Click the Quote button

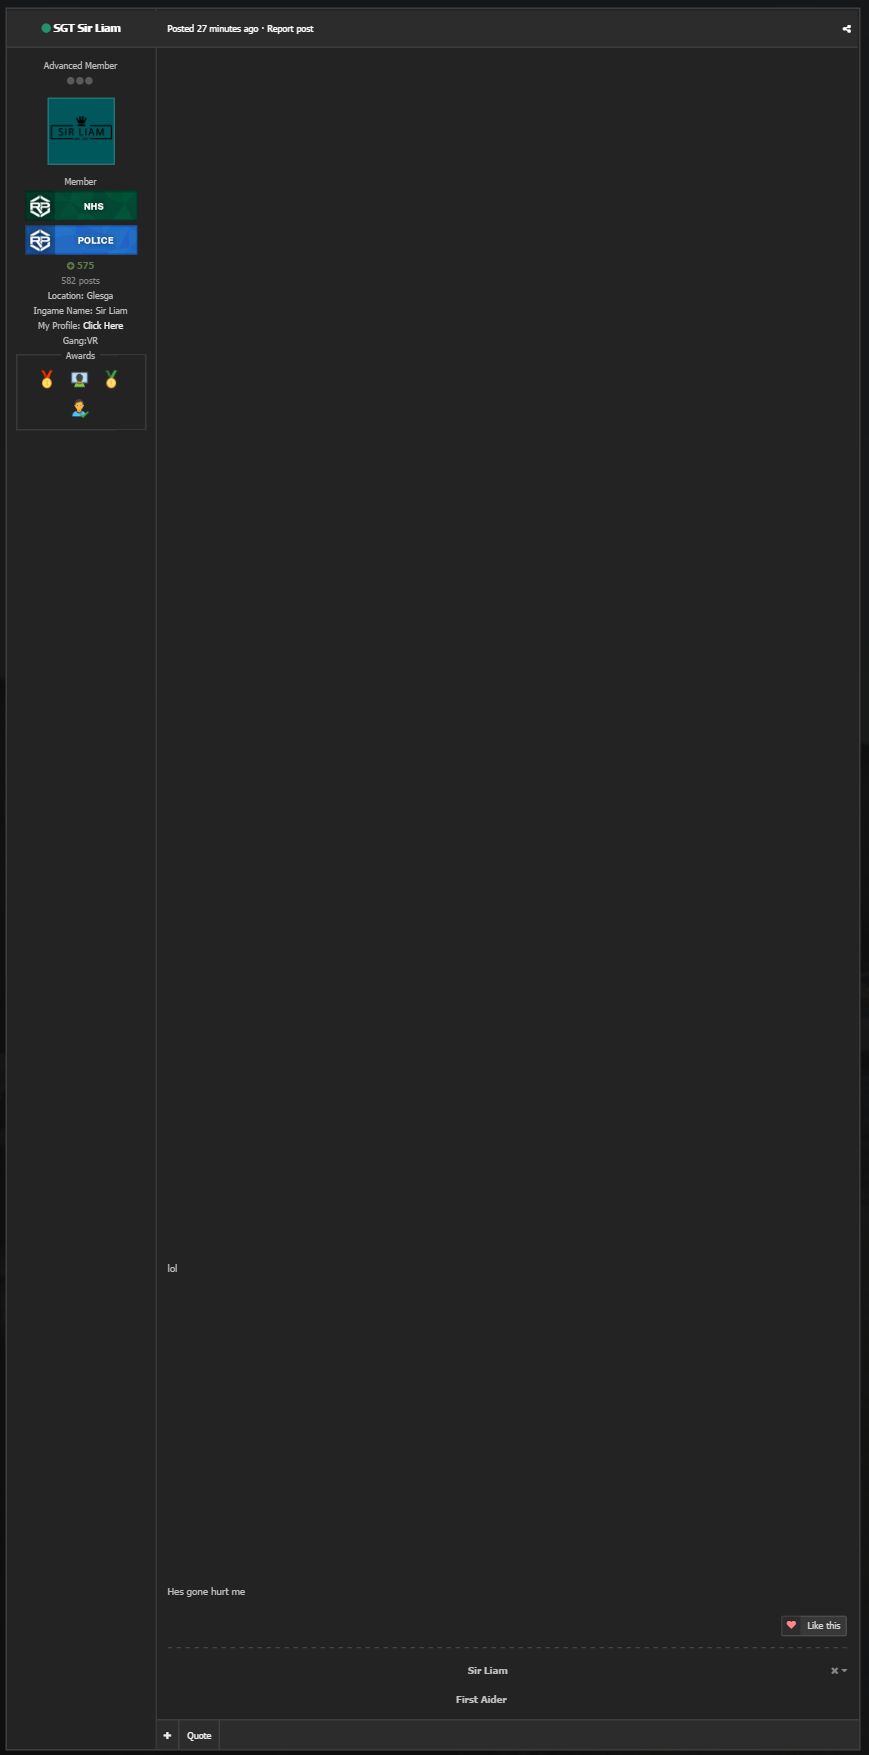(x=199, y=1735)
